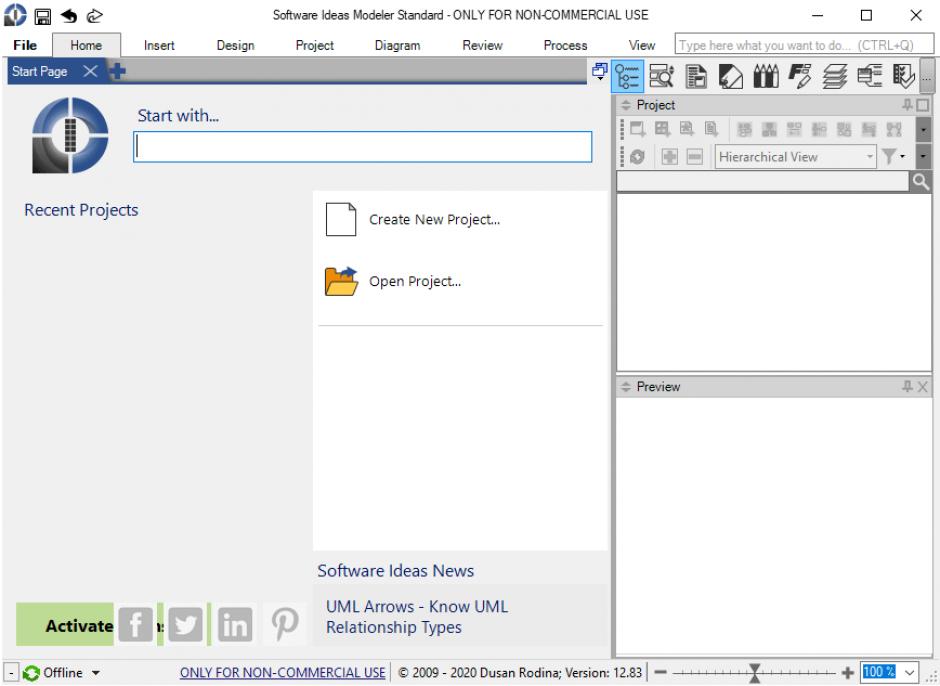Click the Redo arrow icon
The image size is (940, 686).
[95, 16]
